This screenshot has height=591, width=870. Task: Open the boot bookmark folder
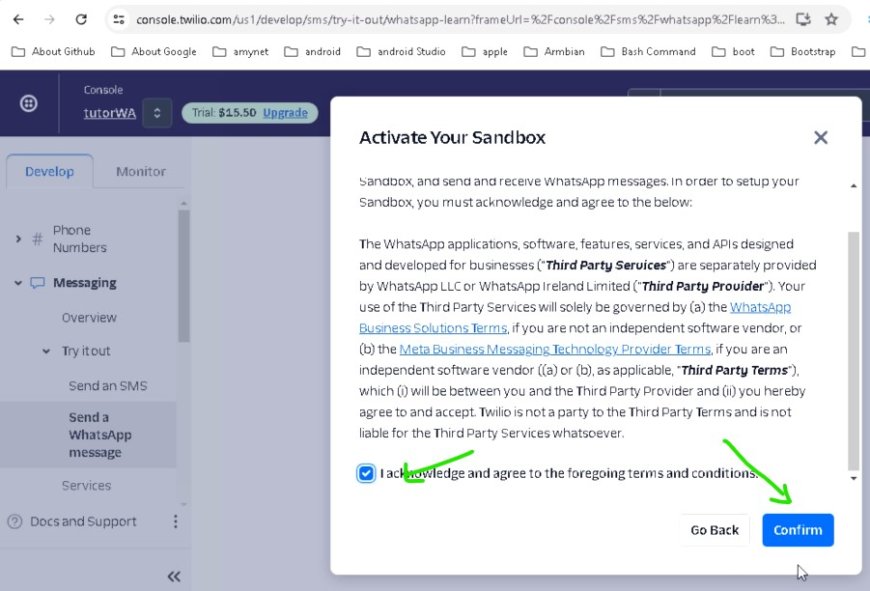click(734, 52)
